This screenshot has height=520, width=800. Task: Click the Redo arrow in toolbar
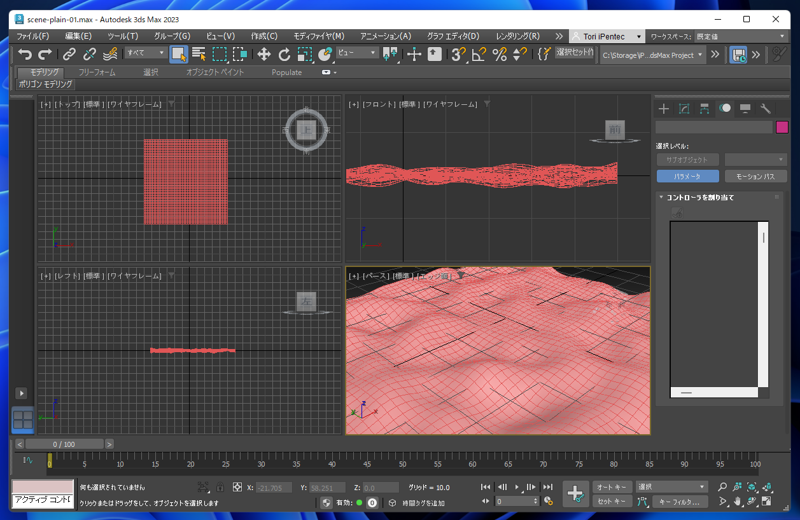[45, 54]
